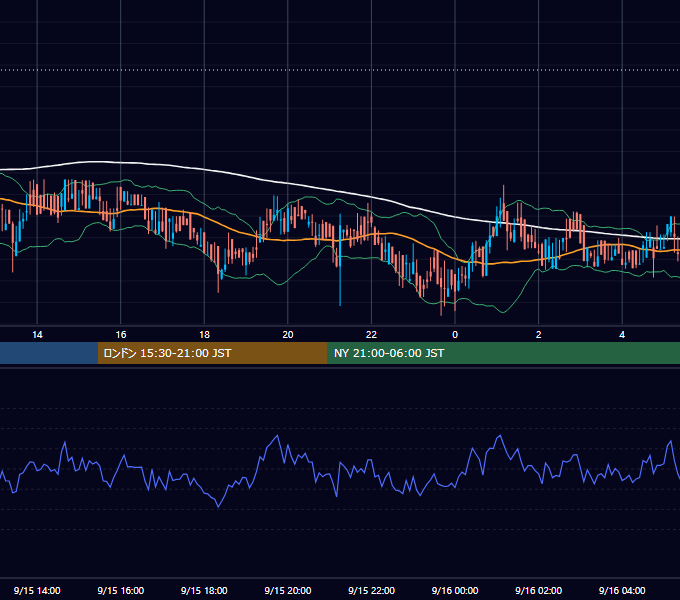The width and height of the screenshot is (680, 600).
Task: Select the 20 hour label on price chart axis
Action: click(288, 335)
